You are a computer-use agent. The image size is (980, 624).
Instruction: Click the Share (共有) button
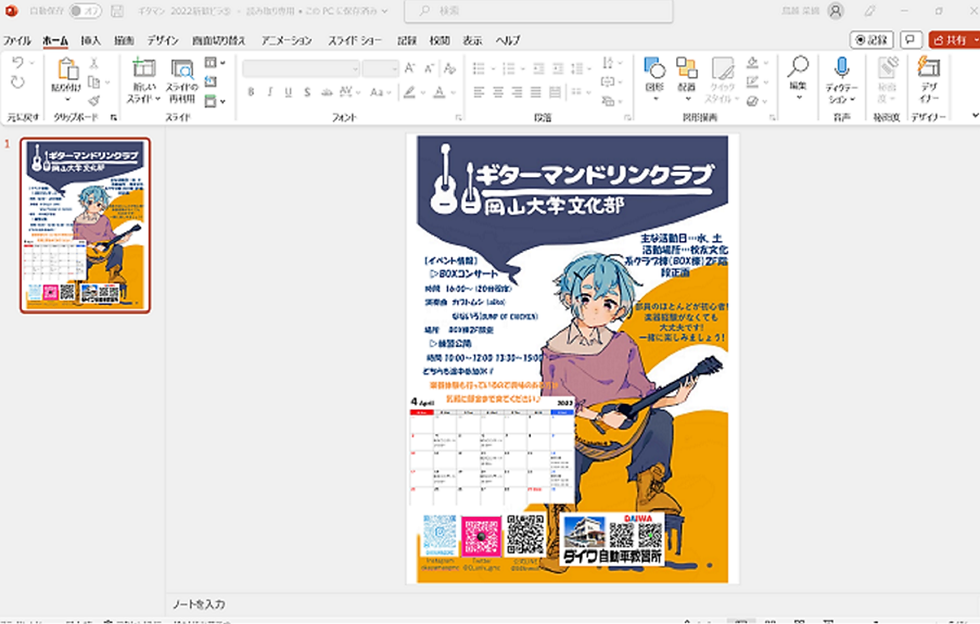[x=954, y=40]
